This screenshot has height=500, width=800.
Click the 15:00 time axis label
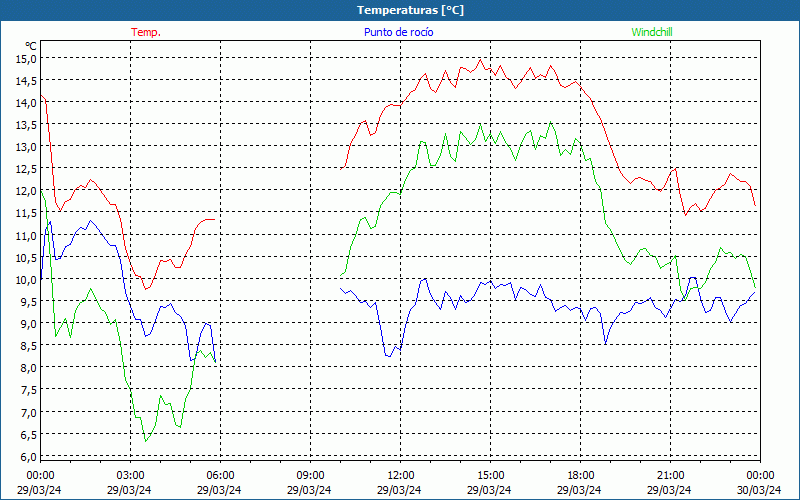[490, 476]
